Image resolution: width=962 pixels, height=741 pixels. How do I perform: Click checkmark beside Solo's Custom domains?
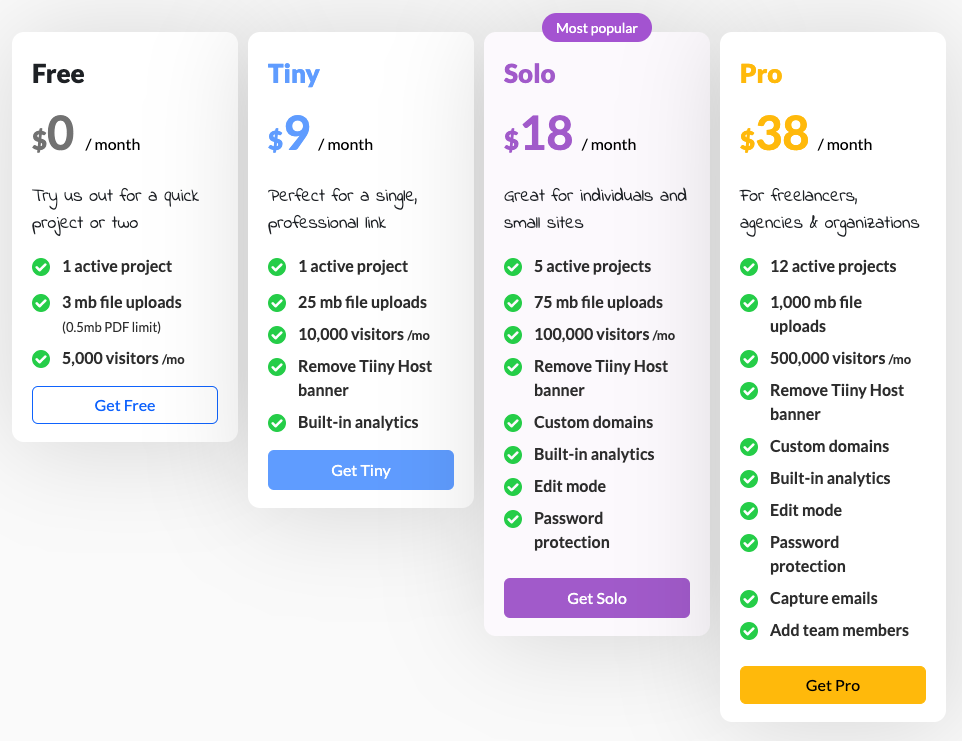513,423
